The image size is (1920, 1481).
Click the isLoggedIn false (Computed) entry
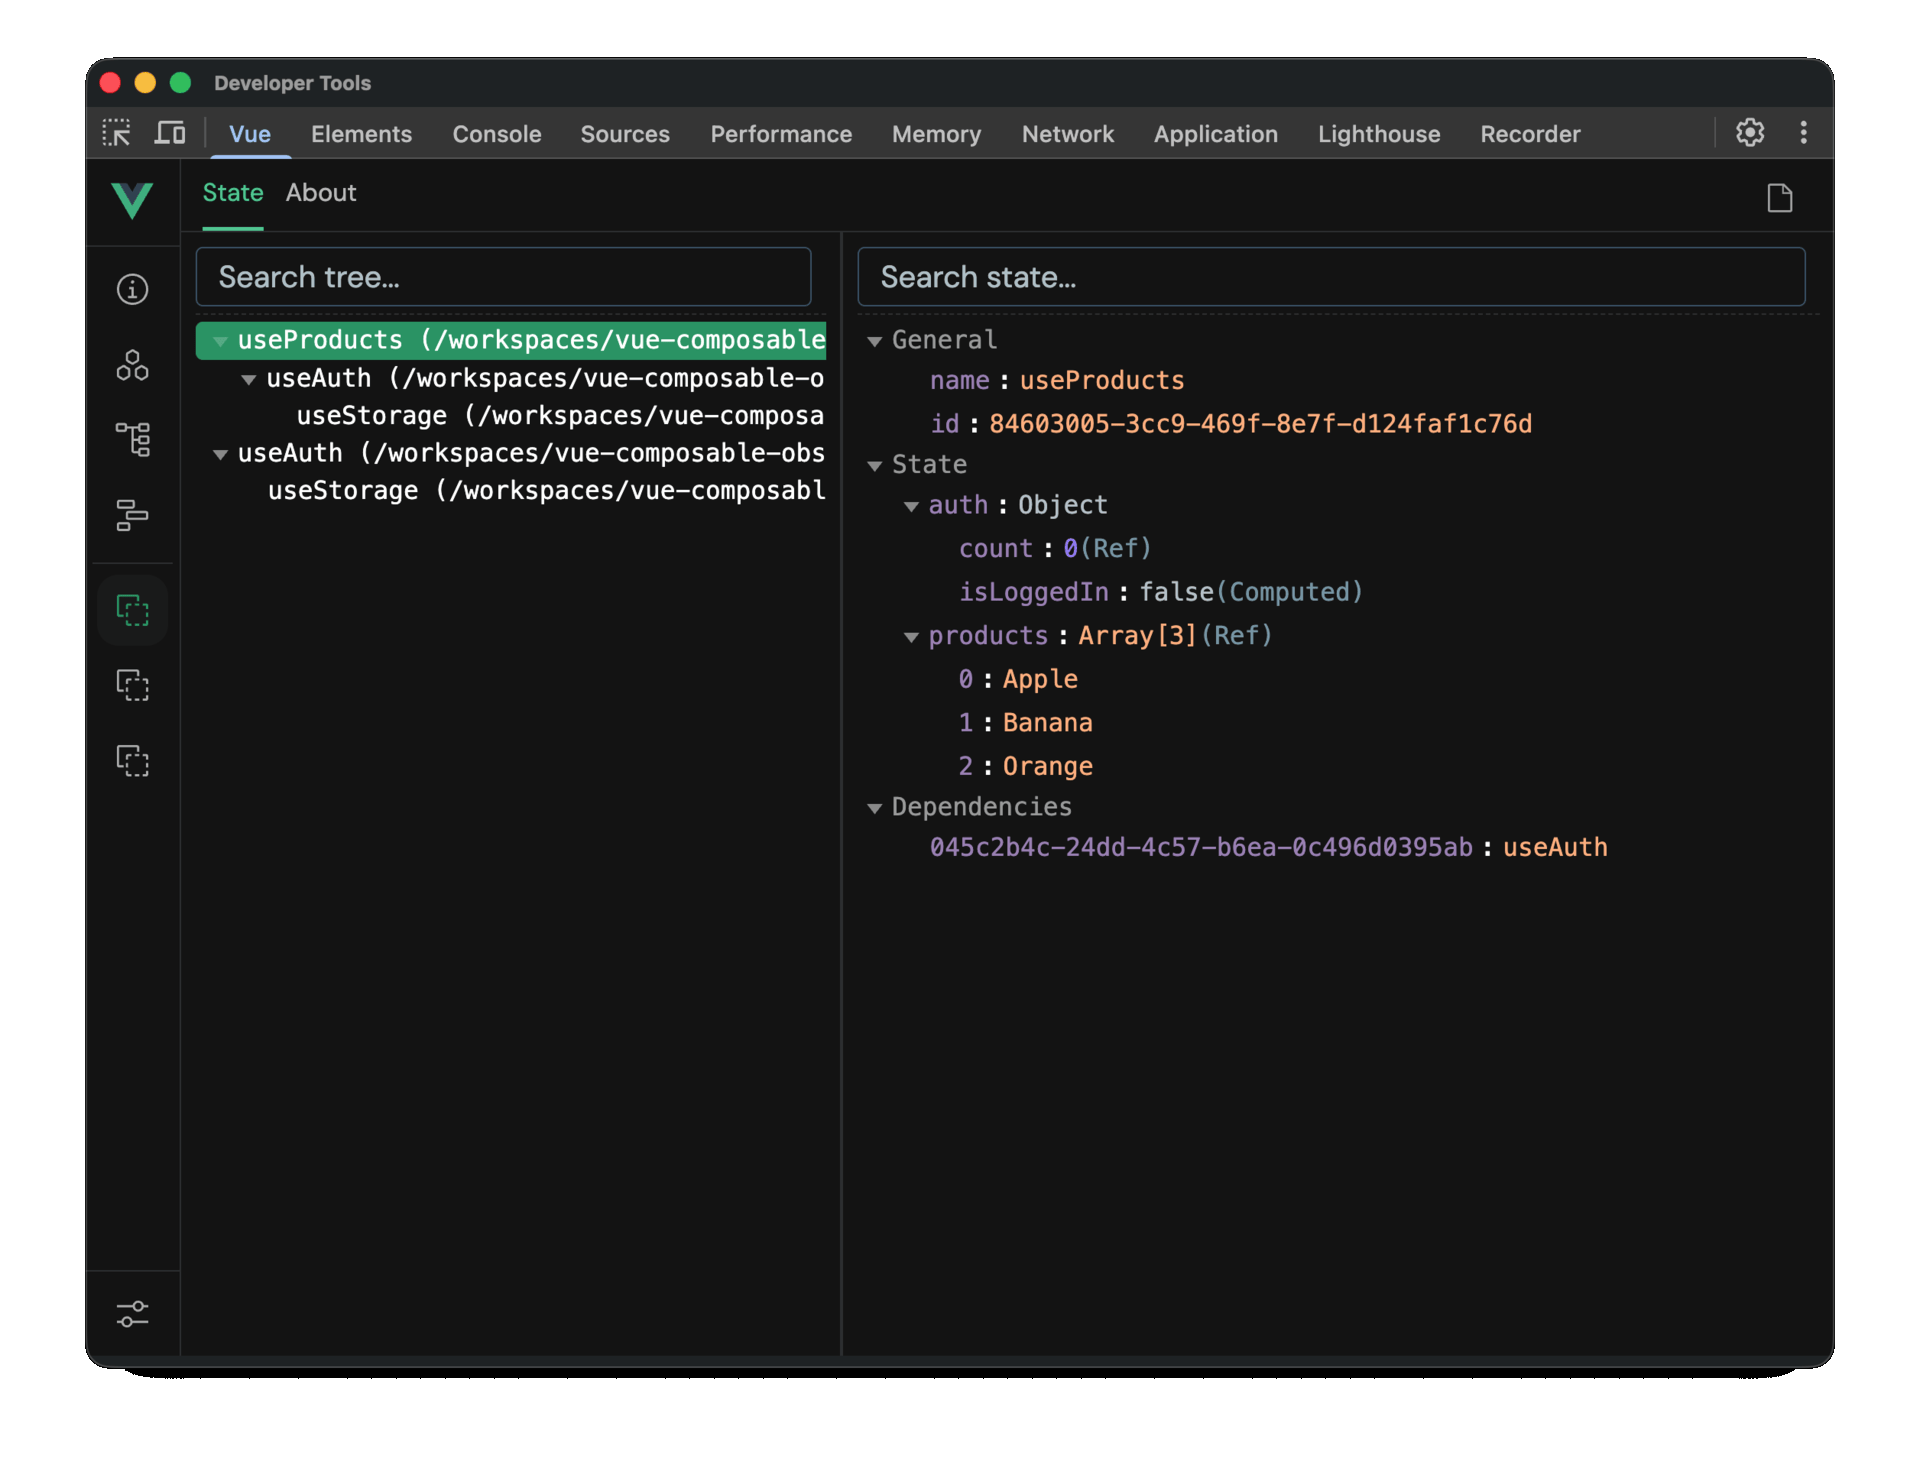point(1160,593)
